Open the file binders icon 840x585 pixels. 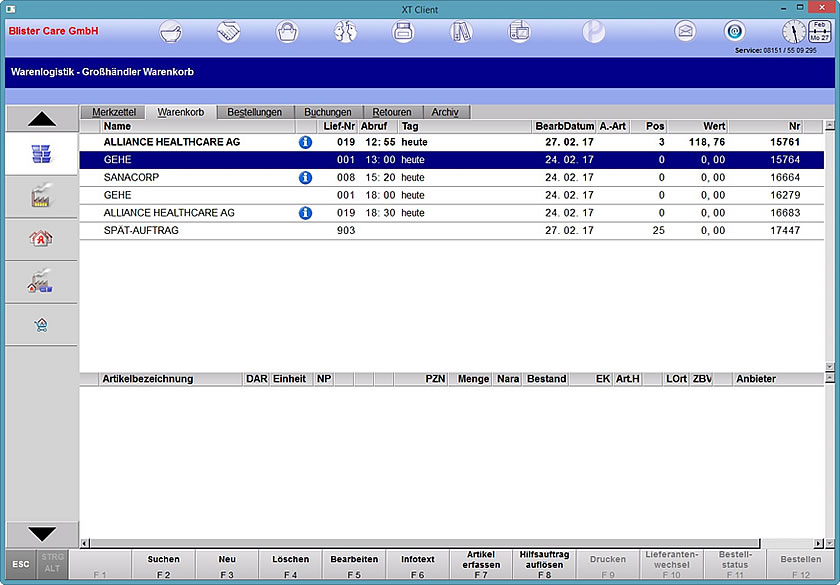tap(461, 32)
